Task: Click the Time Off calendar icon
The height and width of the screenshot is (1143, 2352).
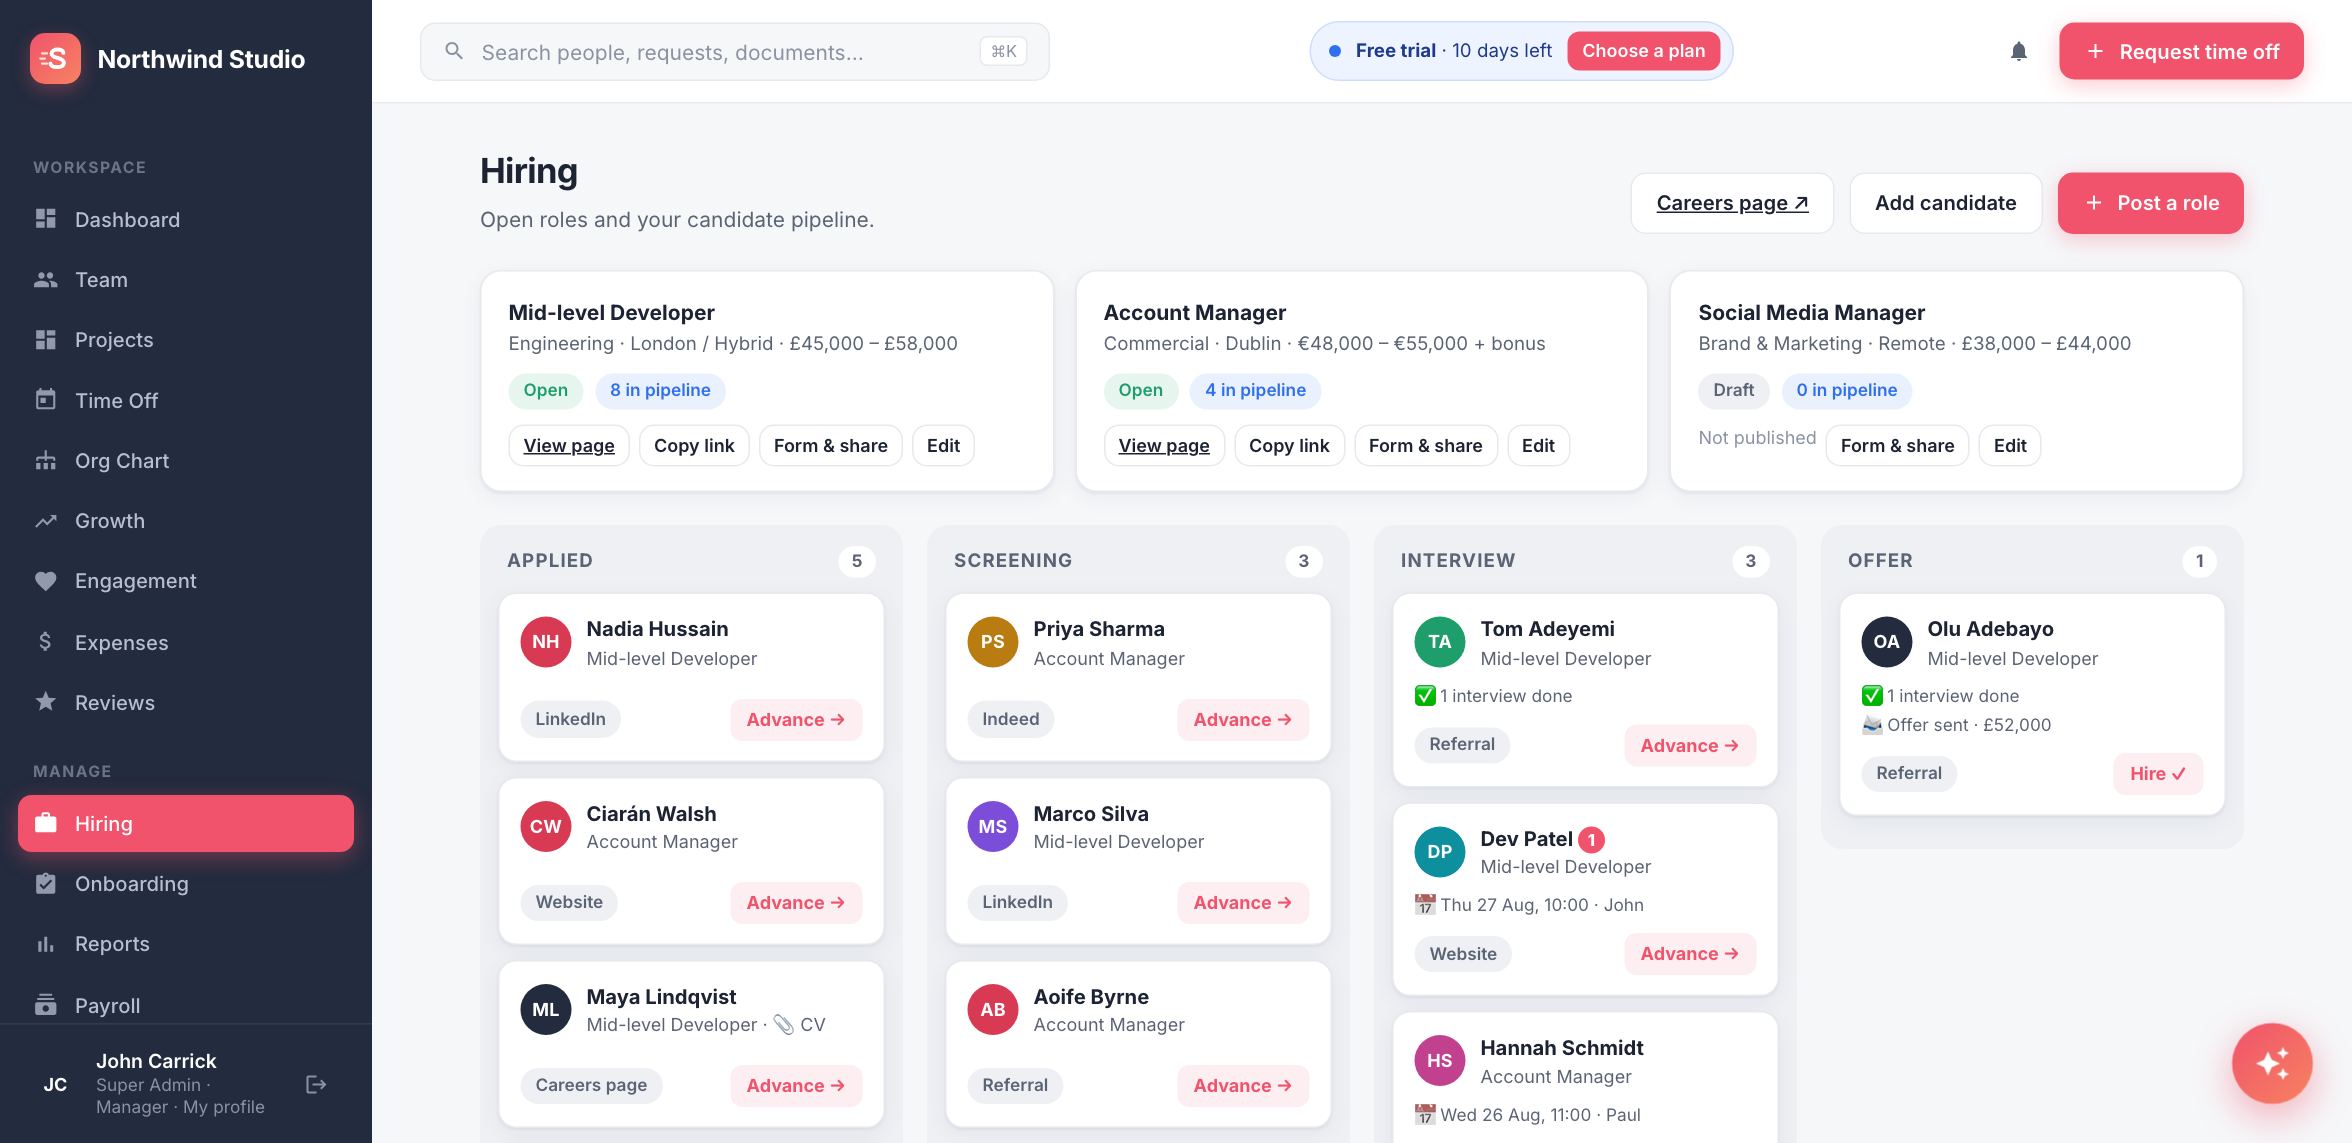Action: pyautogui.click(x=46, y=400)
